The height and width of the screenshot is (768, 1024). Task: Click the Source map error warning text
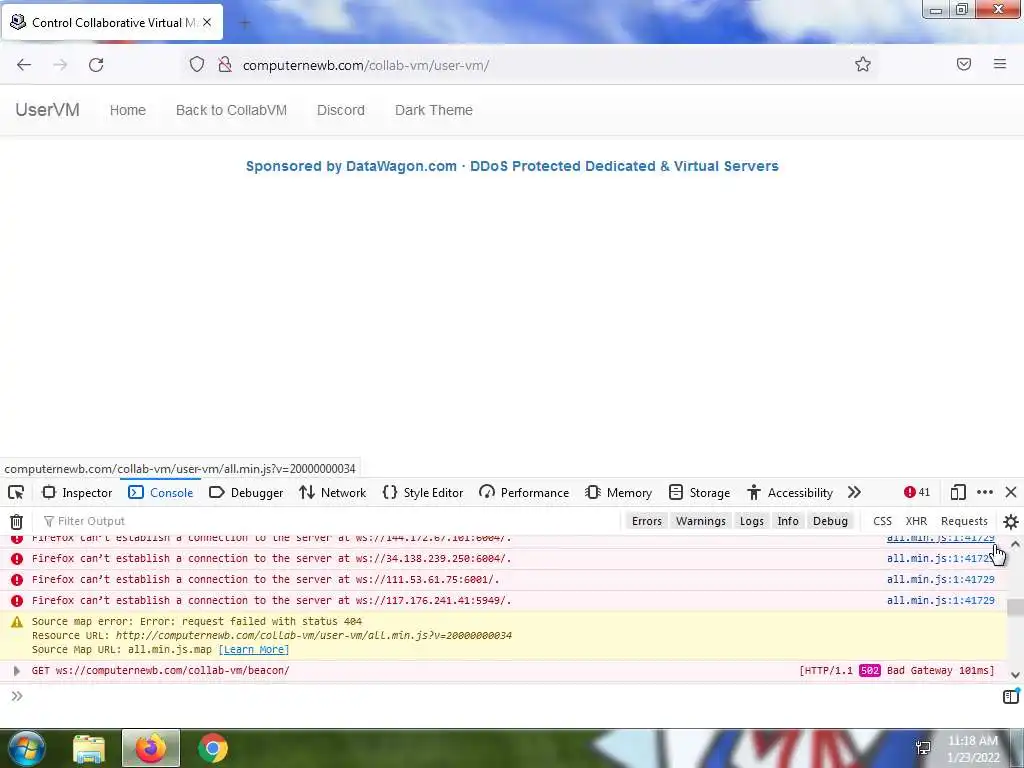[197, 622]
